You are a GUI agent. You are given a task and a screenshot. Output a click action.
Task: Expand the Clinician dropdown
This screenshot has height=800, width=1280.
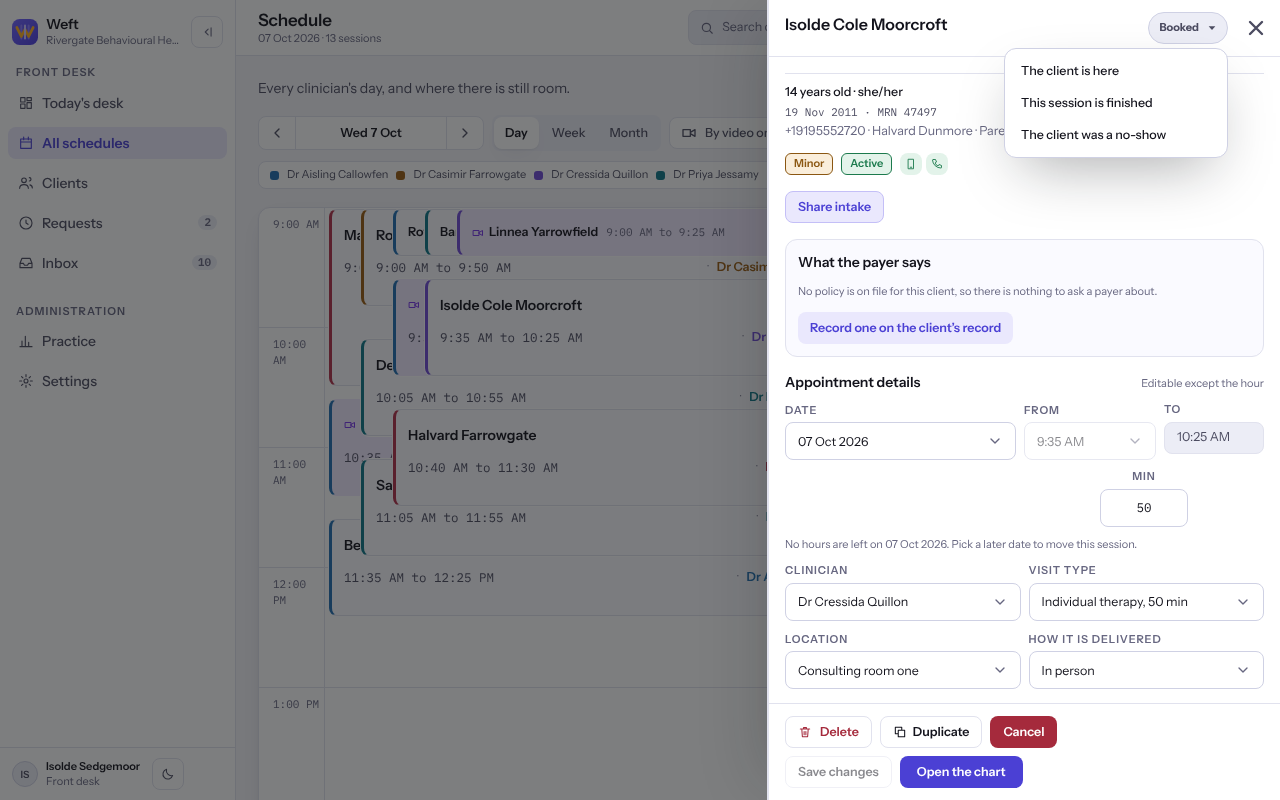coord(902,602)
